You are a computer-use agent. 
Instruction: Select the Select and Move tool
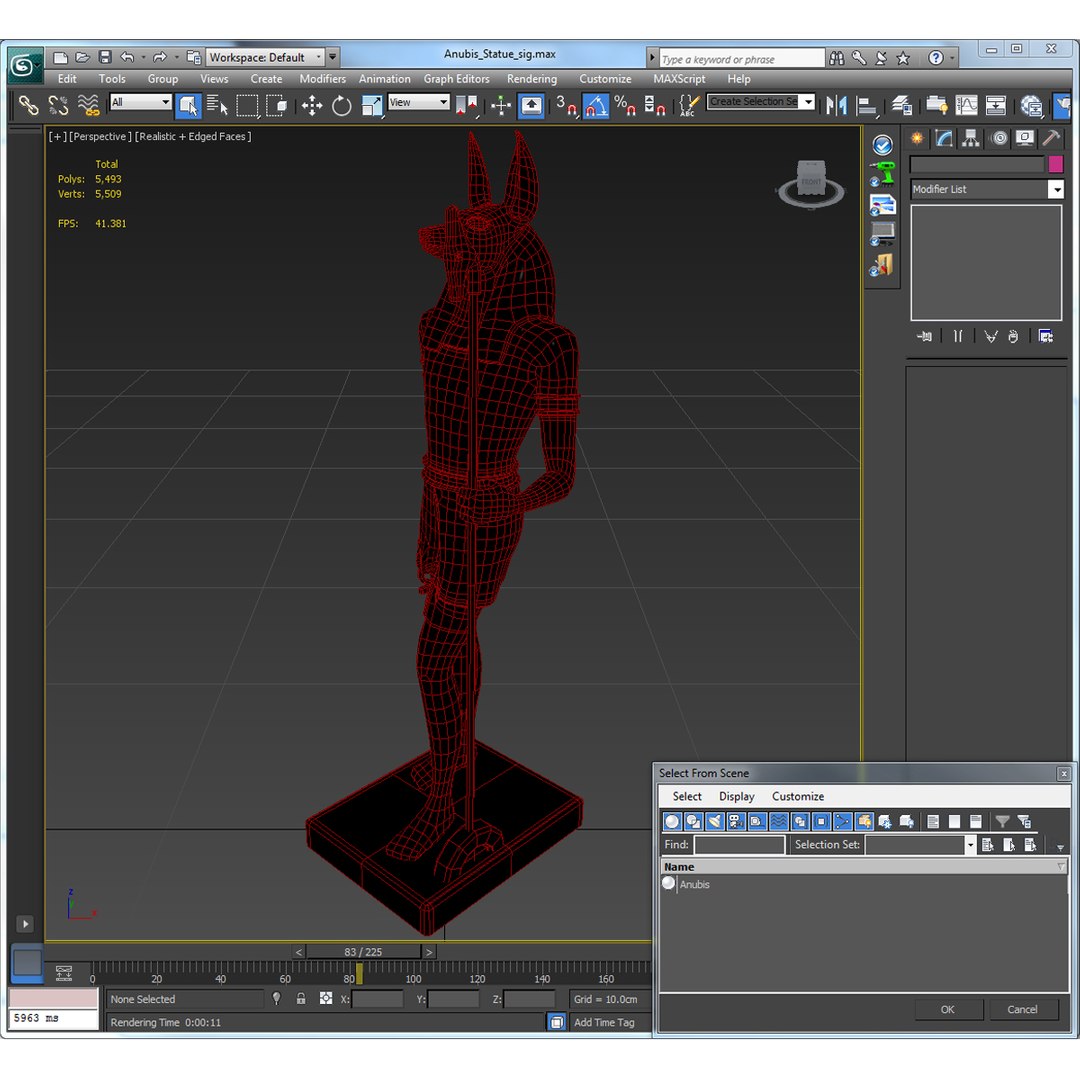[x=312, y=105]
